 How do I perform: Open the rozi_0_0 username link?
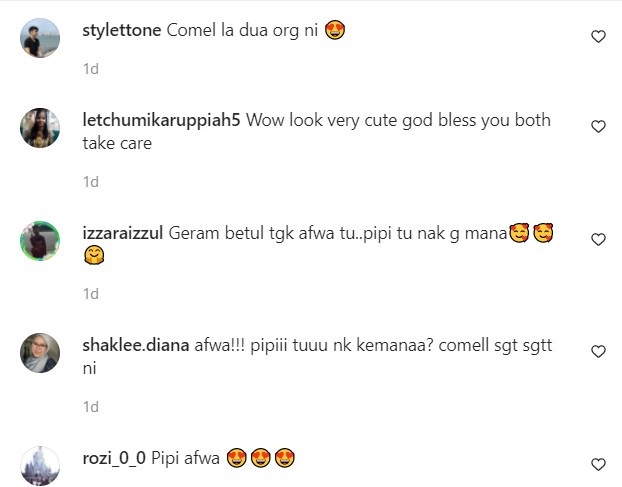click(x=114, y=458)
